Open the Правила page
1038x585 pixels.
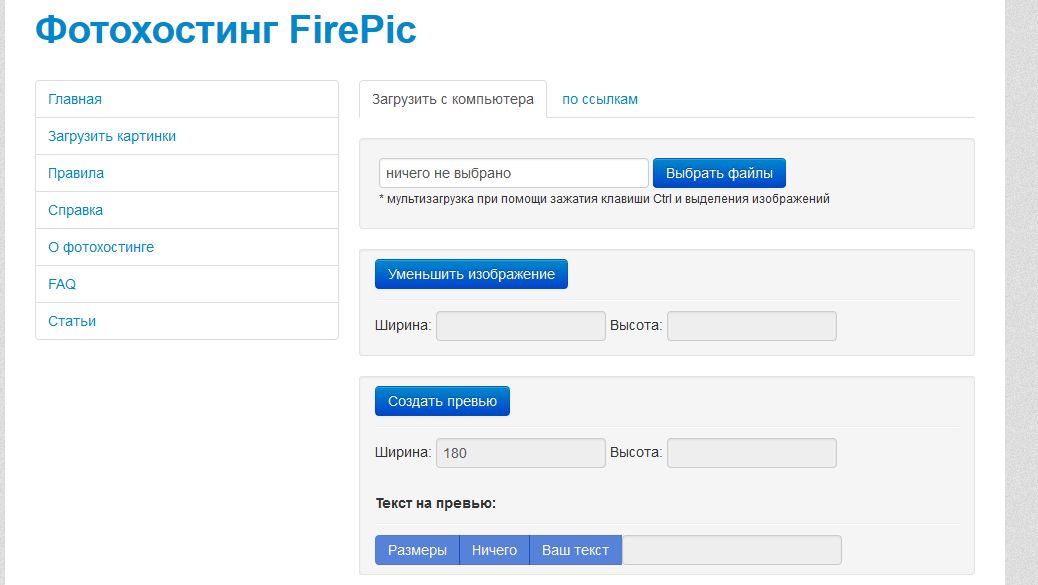click(x=187, y=173)
